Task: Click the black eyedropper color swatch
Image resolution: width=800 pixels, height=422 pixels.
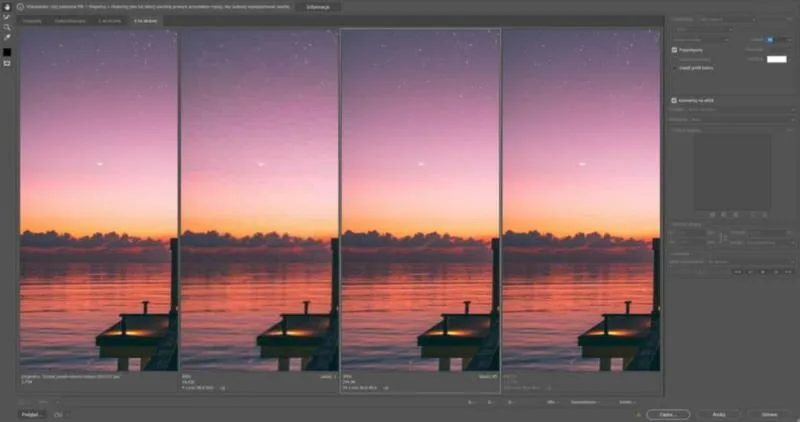Action: point(7,51)
